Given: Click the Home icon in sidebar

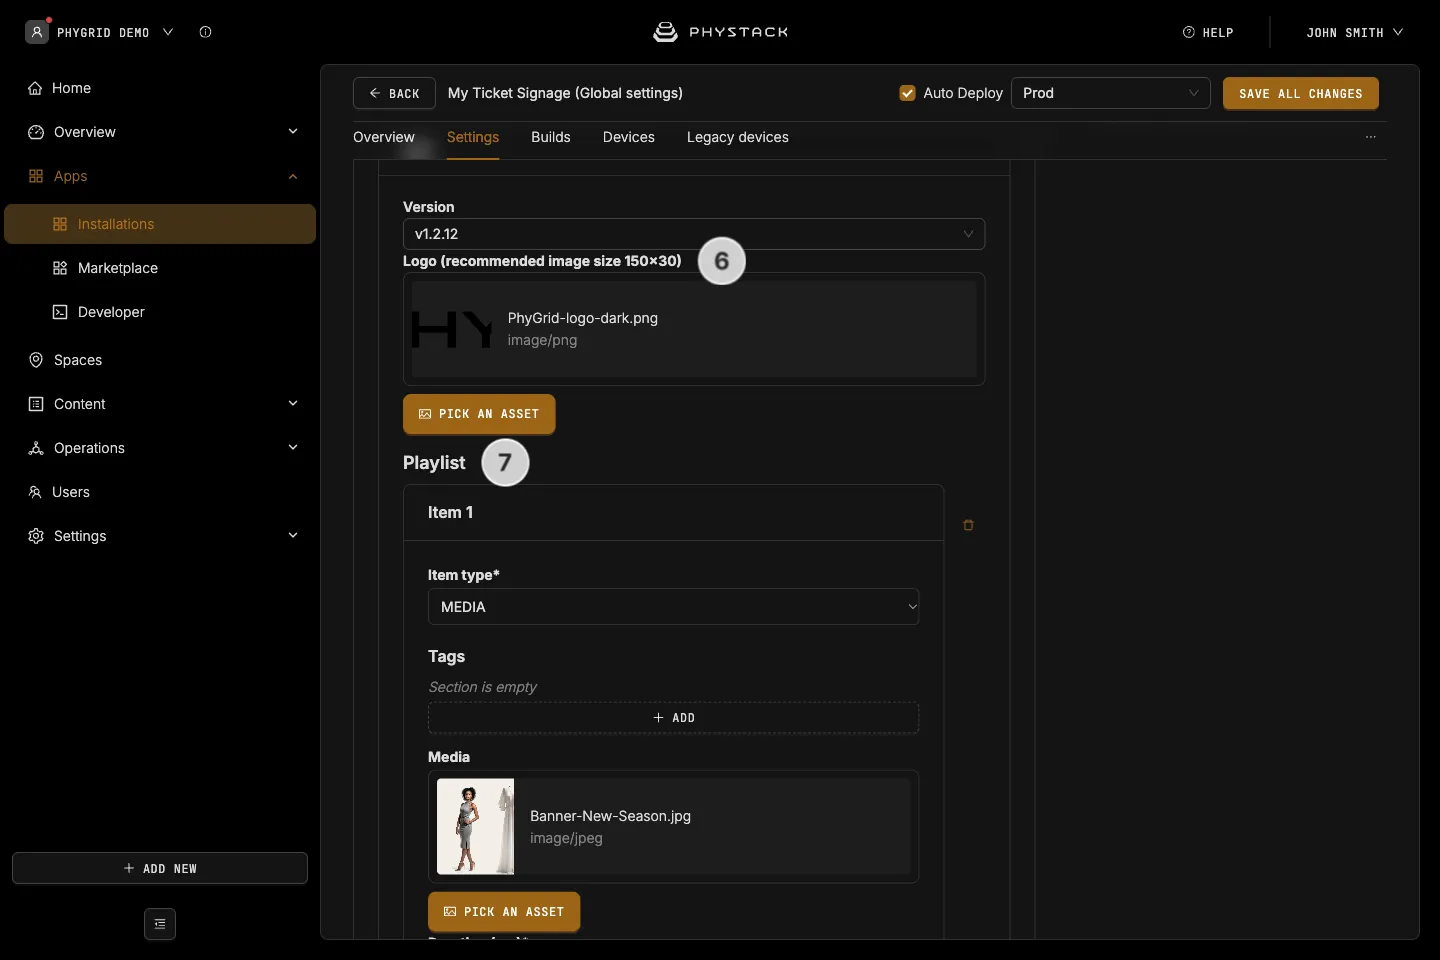Looking at the screenshot, I should (x=35, y=88).
